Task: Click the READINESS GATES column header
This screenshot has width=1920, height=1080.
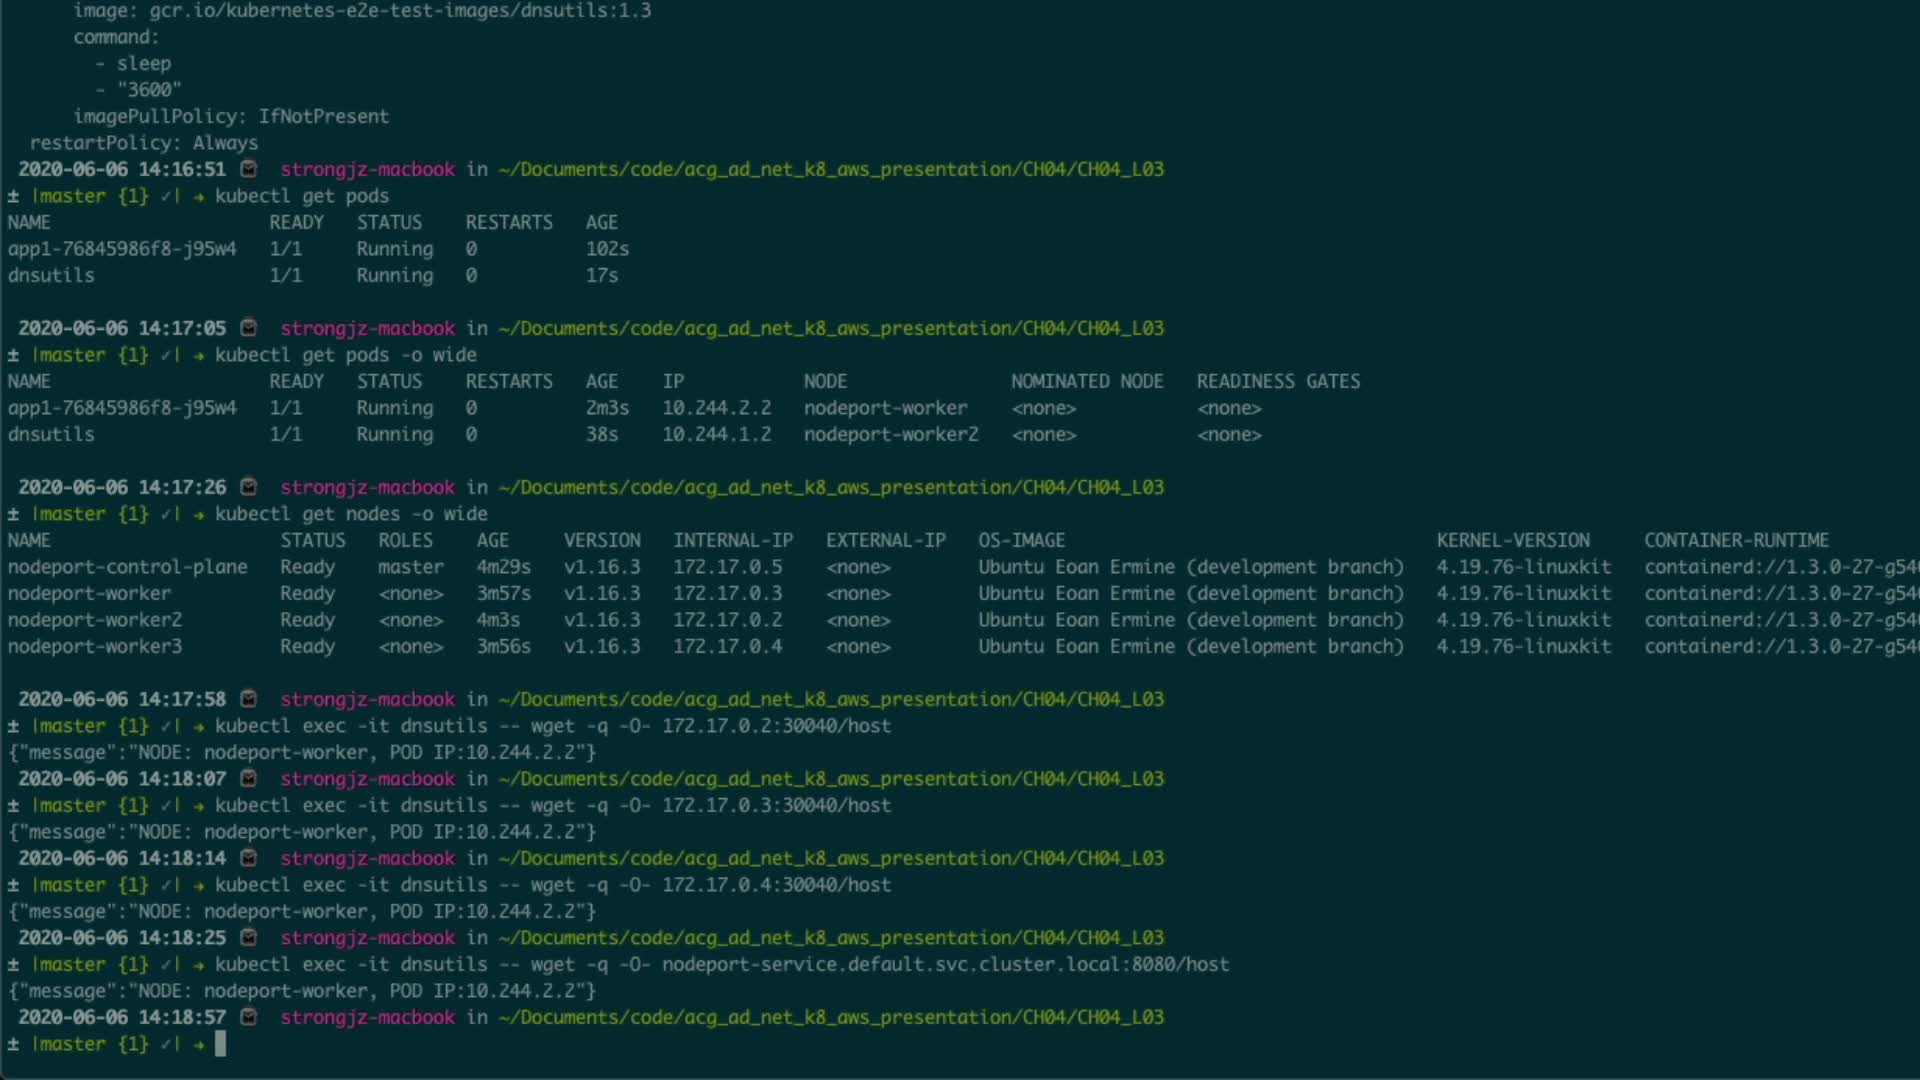Action: 1278,381
